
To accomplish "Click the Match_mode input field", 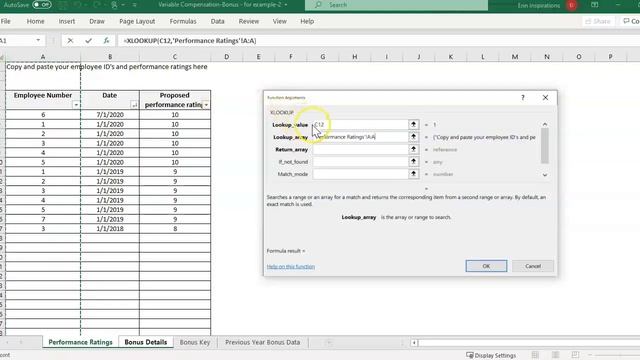I will tap(360, 174).
